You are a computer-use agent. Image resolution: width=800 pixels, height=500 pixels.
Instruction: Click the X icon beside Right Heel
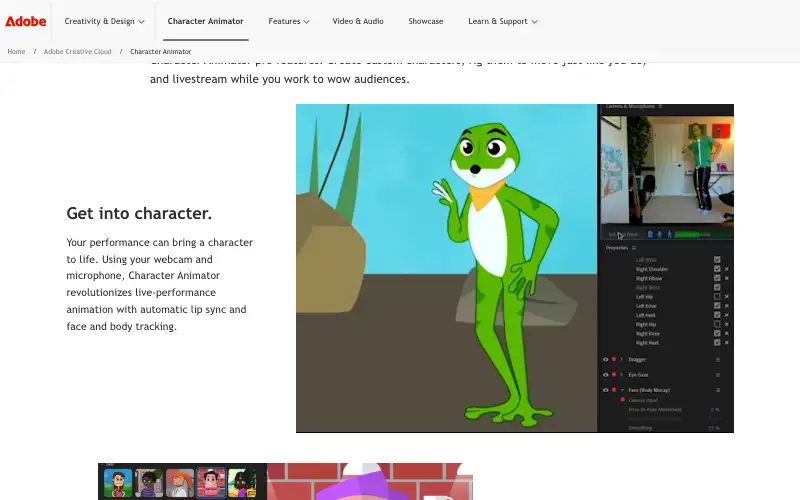pos(727,342)
